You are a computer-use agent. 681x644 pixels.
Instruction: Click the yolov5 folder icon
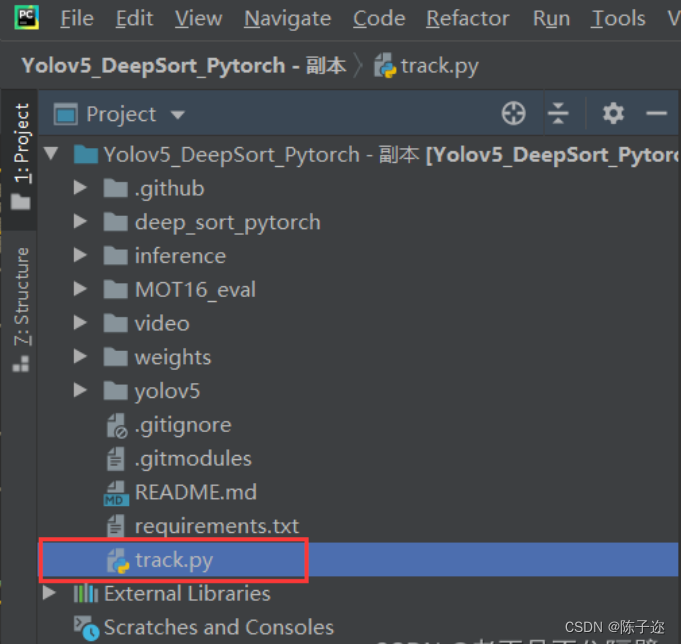click(116, 390)
